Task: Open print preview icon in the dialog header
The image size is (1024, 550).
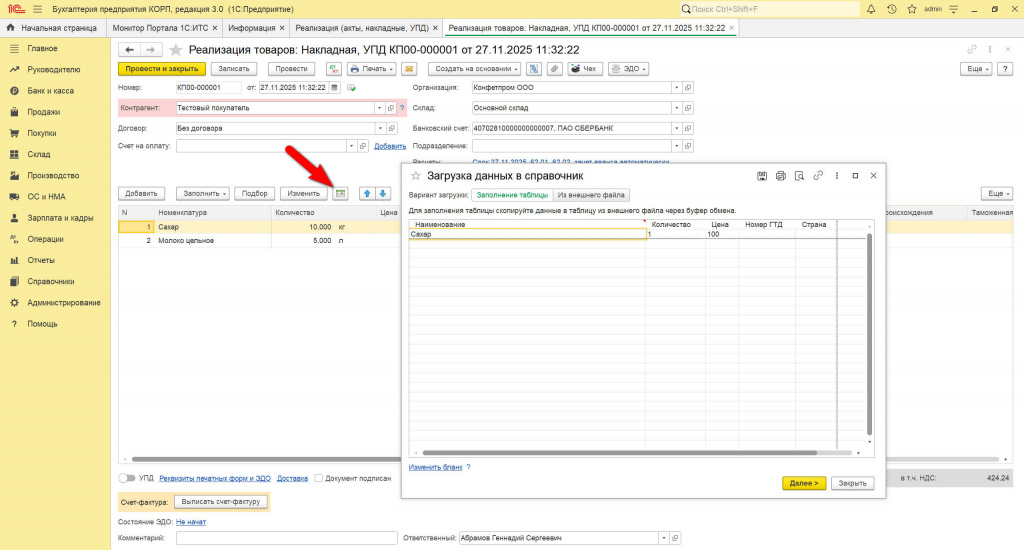Action: click(x=799, y=176)
